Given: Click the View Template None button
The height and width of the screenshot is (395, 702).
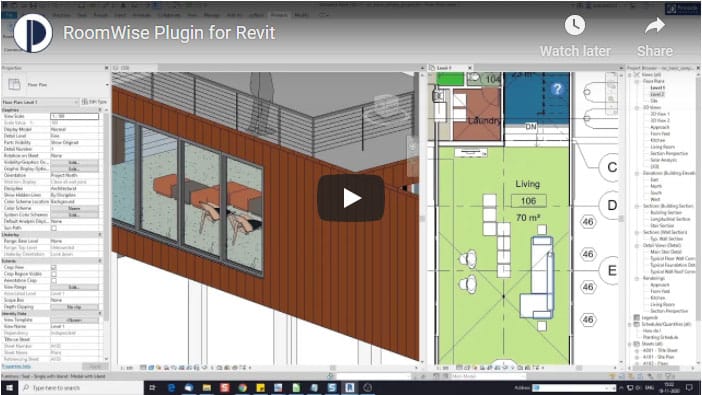Looking at the screenshot, I should point(74,320).
